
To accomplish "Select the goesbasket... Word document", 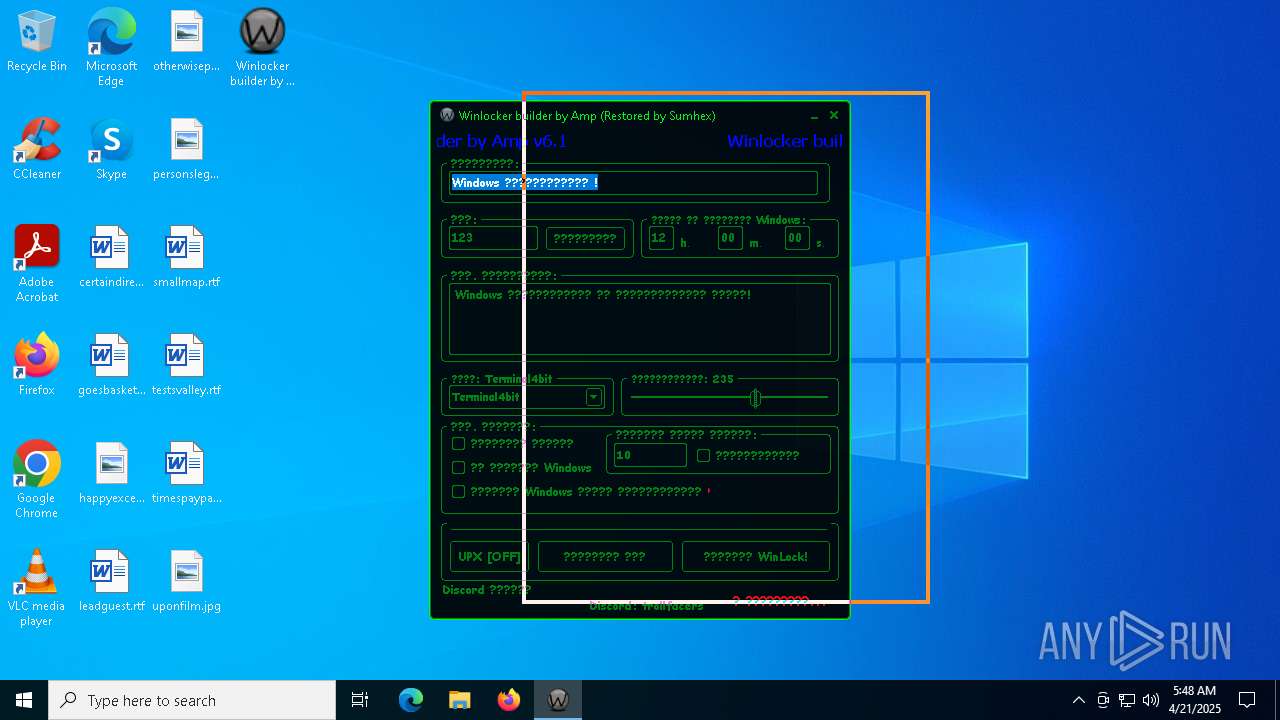I will coord(111,365).
